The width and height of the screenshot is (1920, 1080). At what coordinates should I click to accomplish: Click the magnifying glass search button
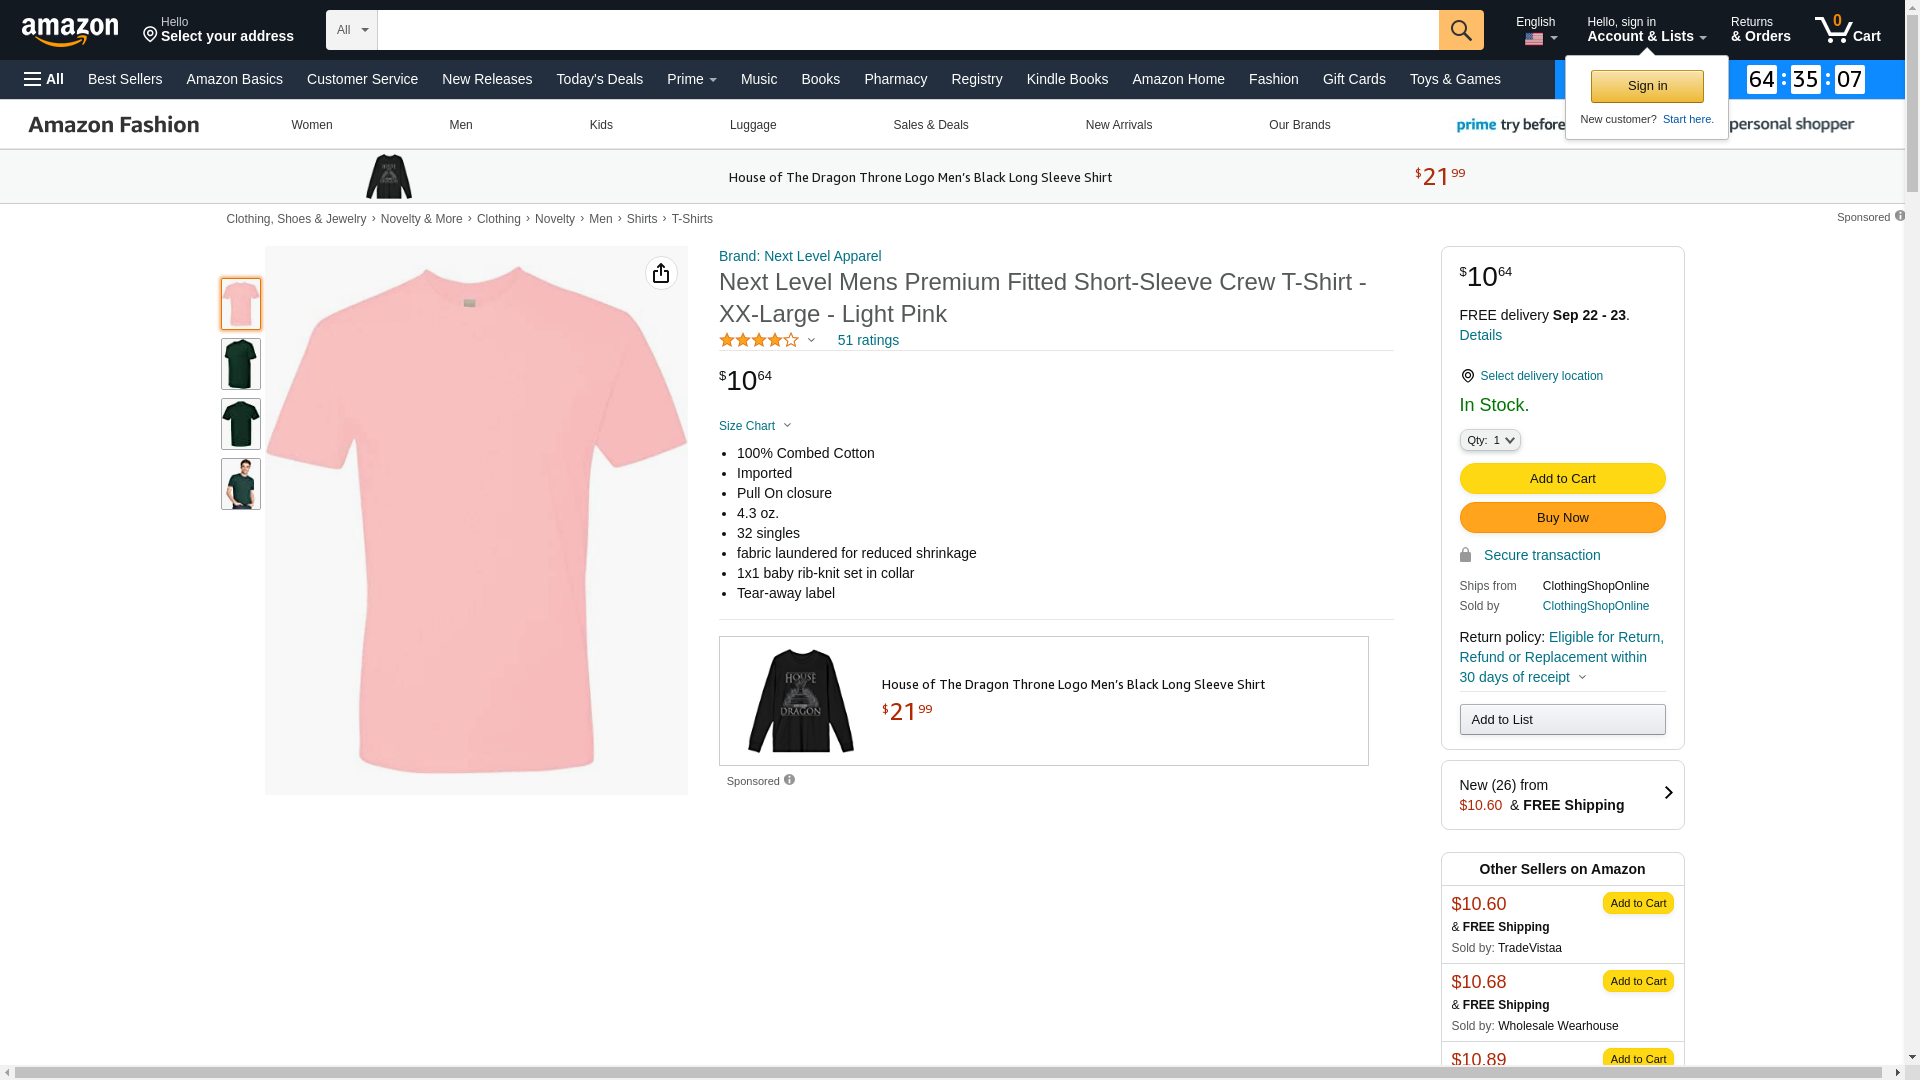1461,30
